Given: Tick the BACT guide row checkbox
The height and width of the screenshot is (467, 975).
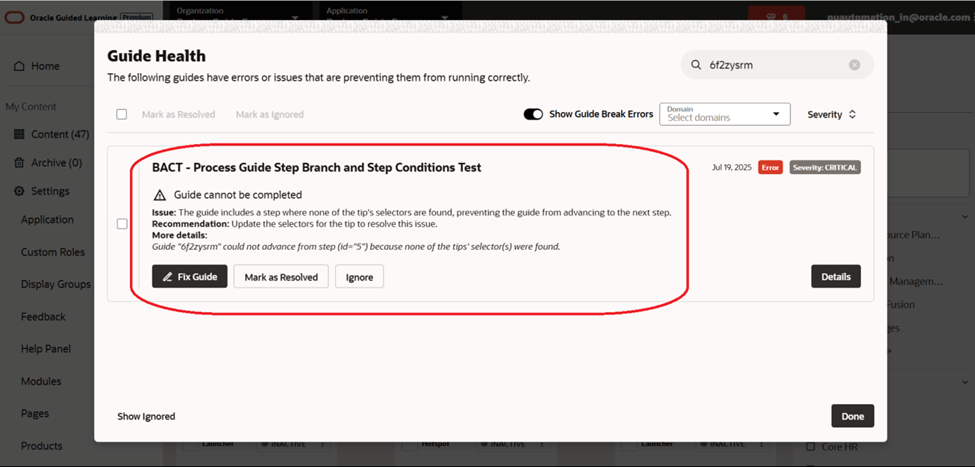Looking at the screenshot, I should (x=122, y=224).
